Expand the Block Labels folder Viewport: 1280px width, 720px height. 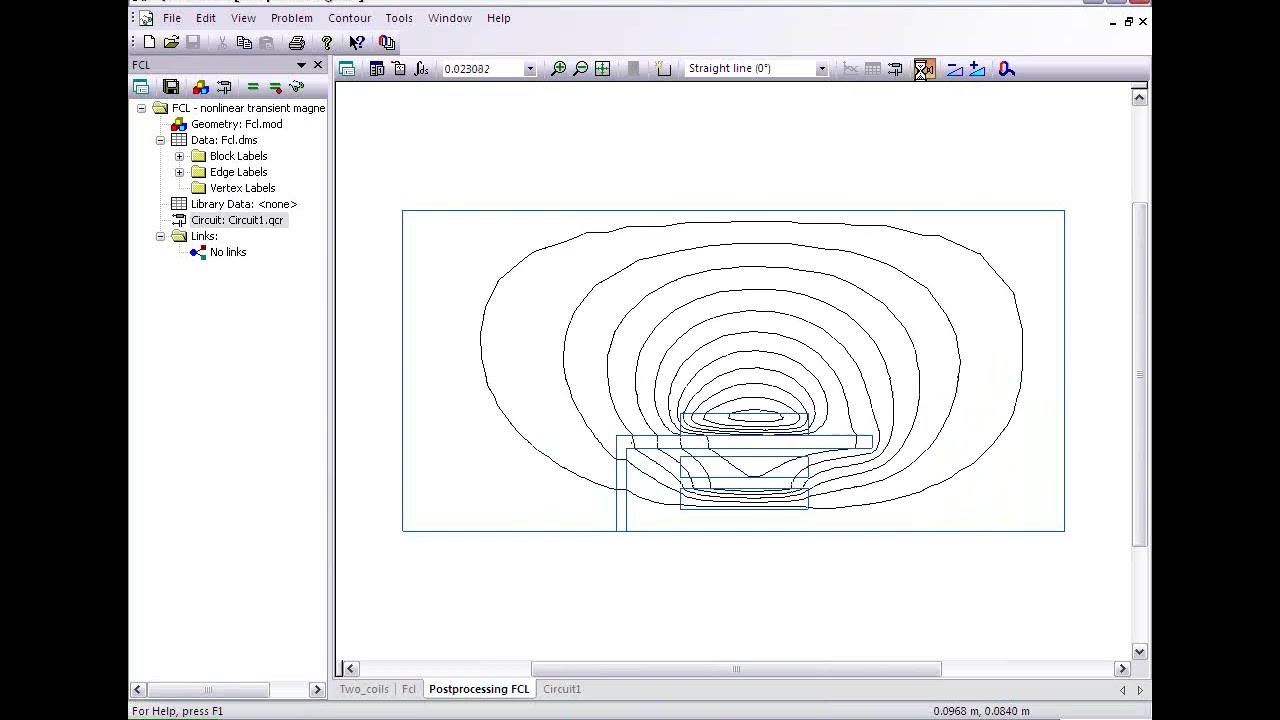pos(179,156)
